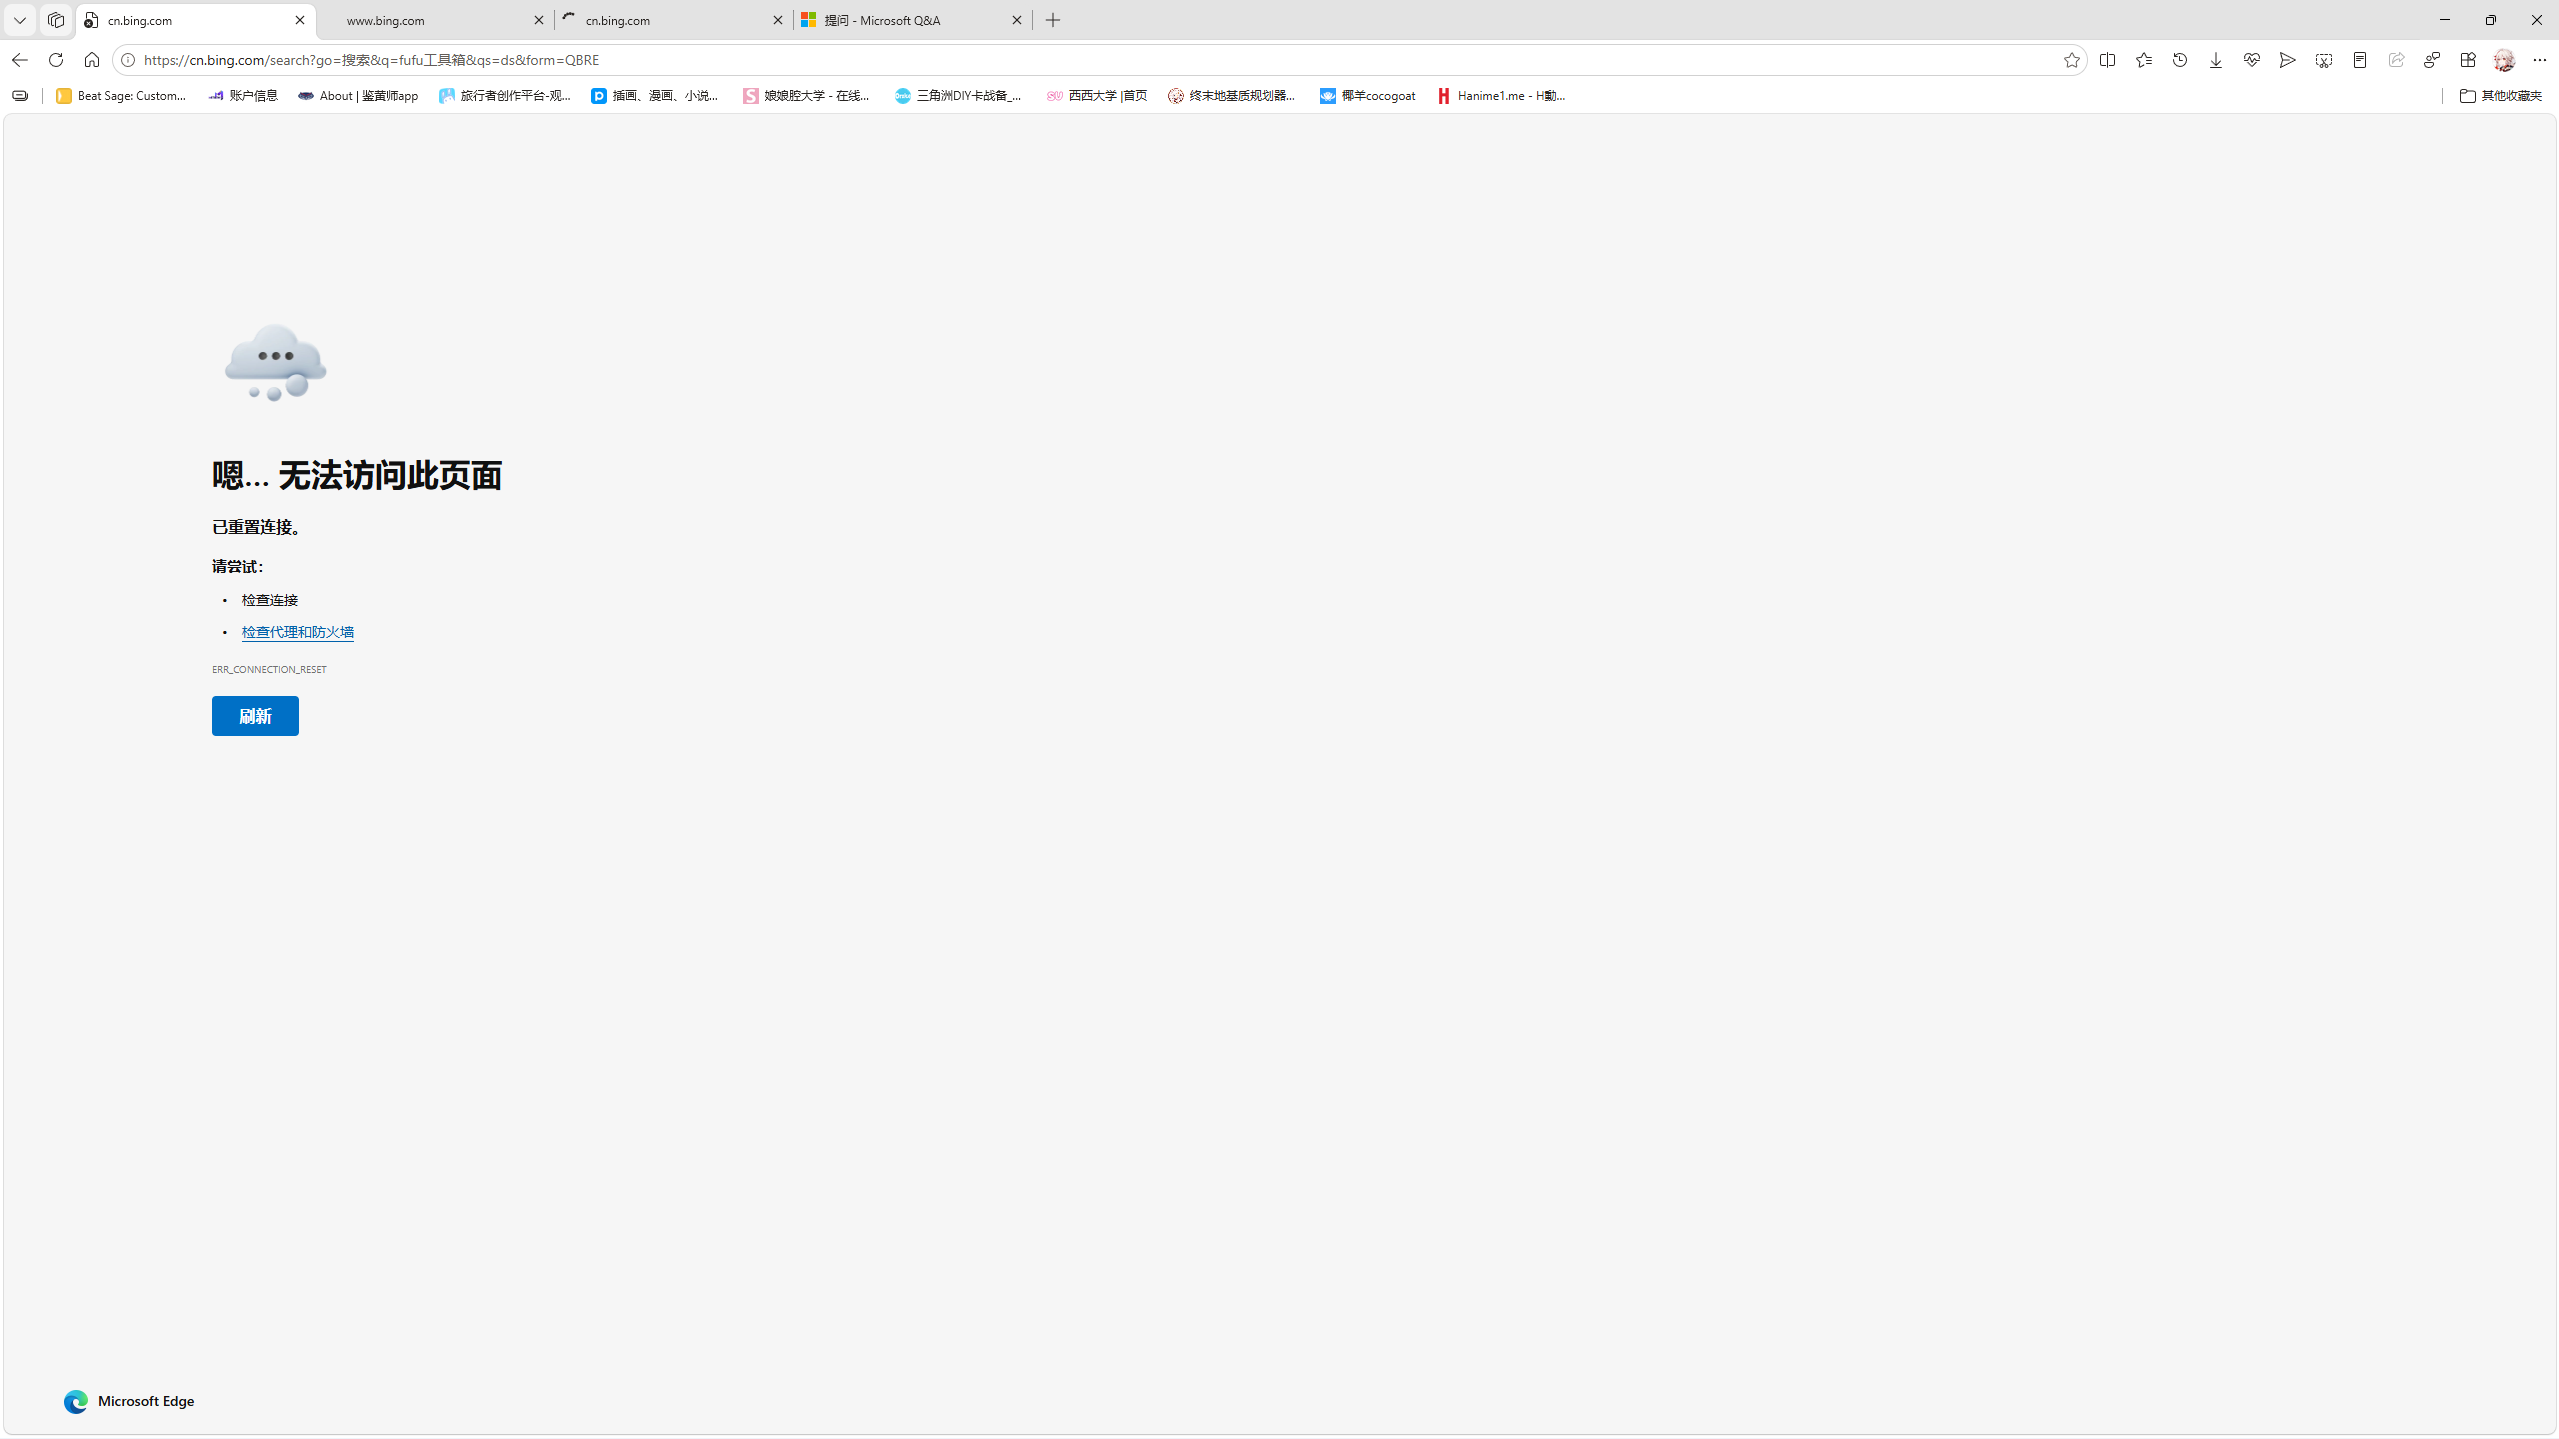Open browsing history
Screen dimensions: 2559x1439
pos(2180,60)
